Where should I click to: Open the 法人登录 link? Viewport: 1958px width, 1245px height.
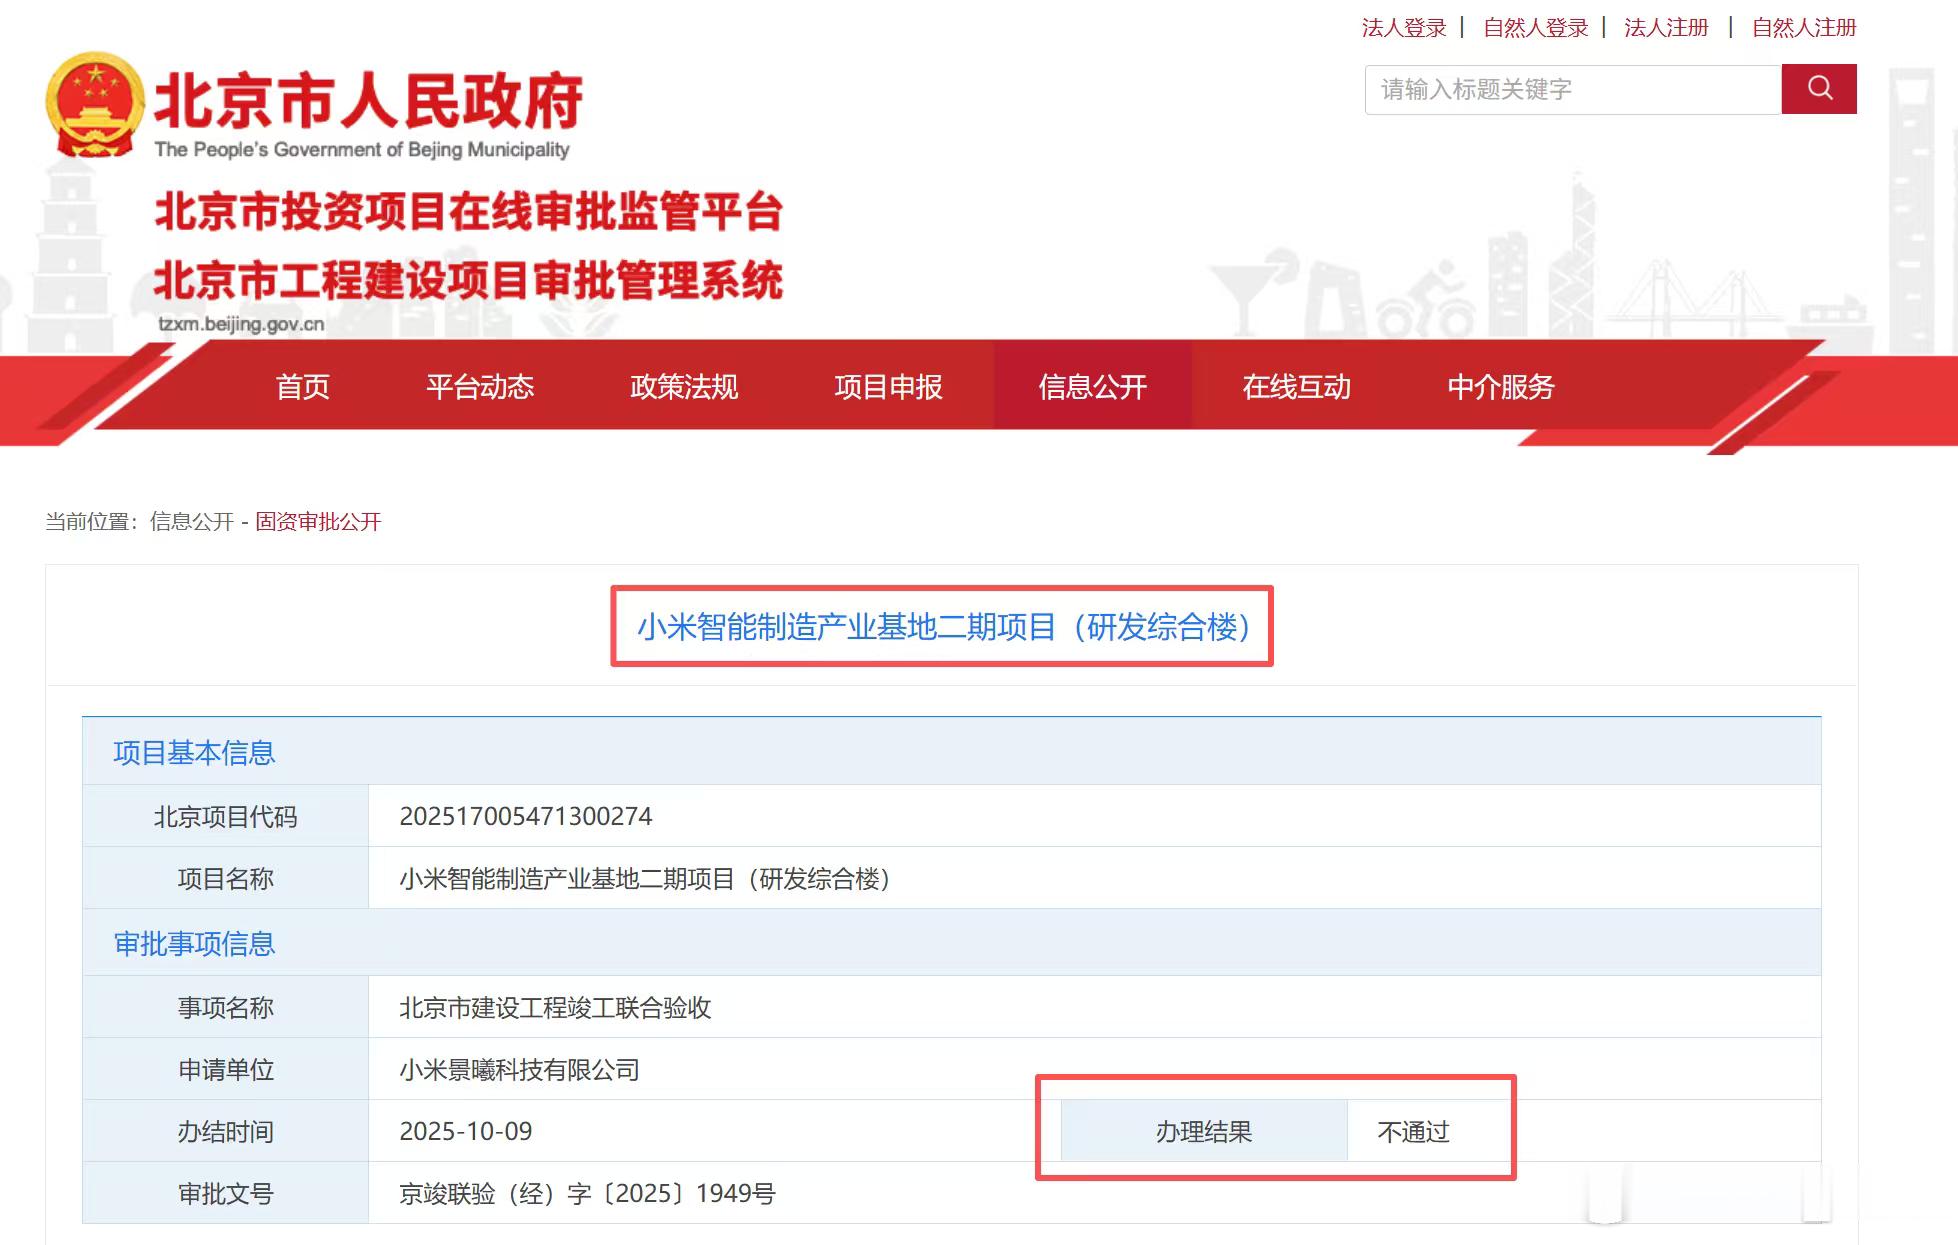click(x=1403, y=28)
